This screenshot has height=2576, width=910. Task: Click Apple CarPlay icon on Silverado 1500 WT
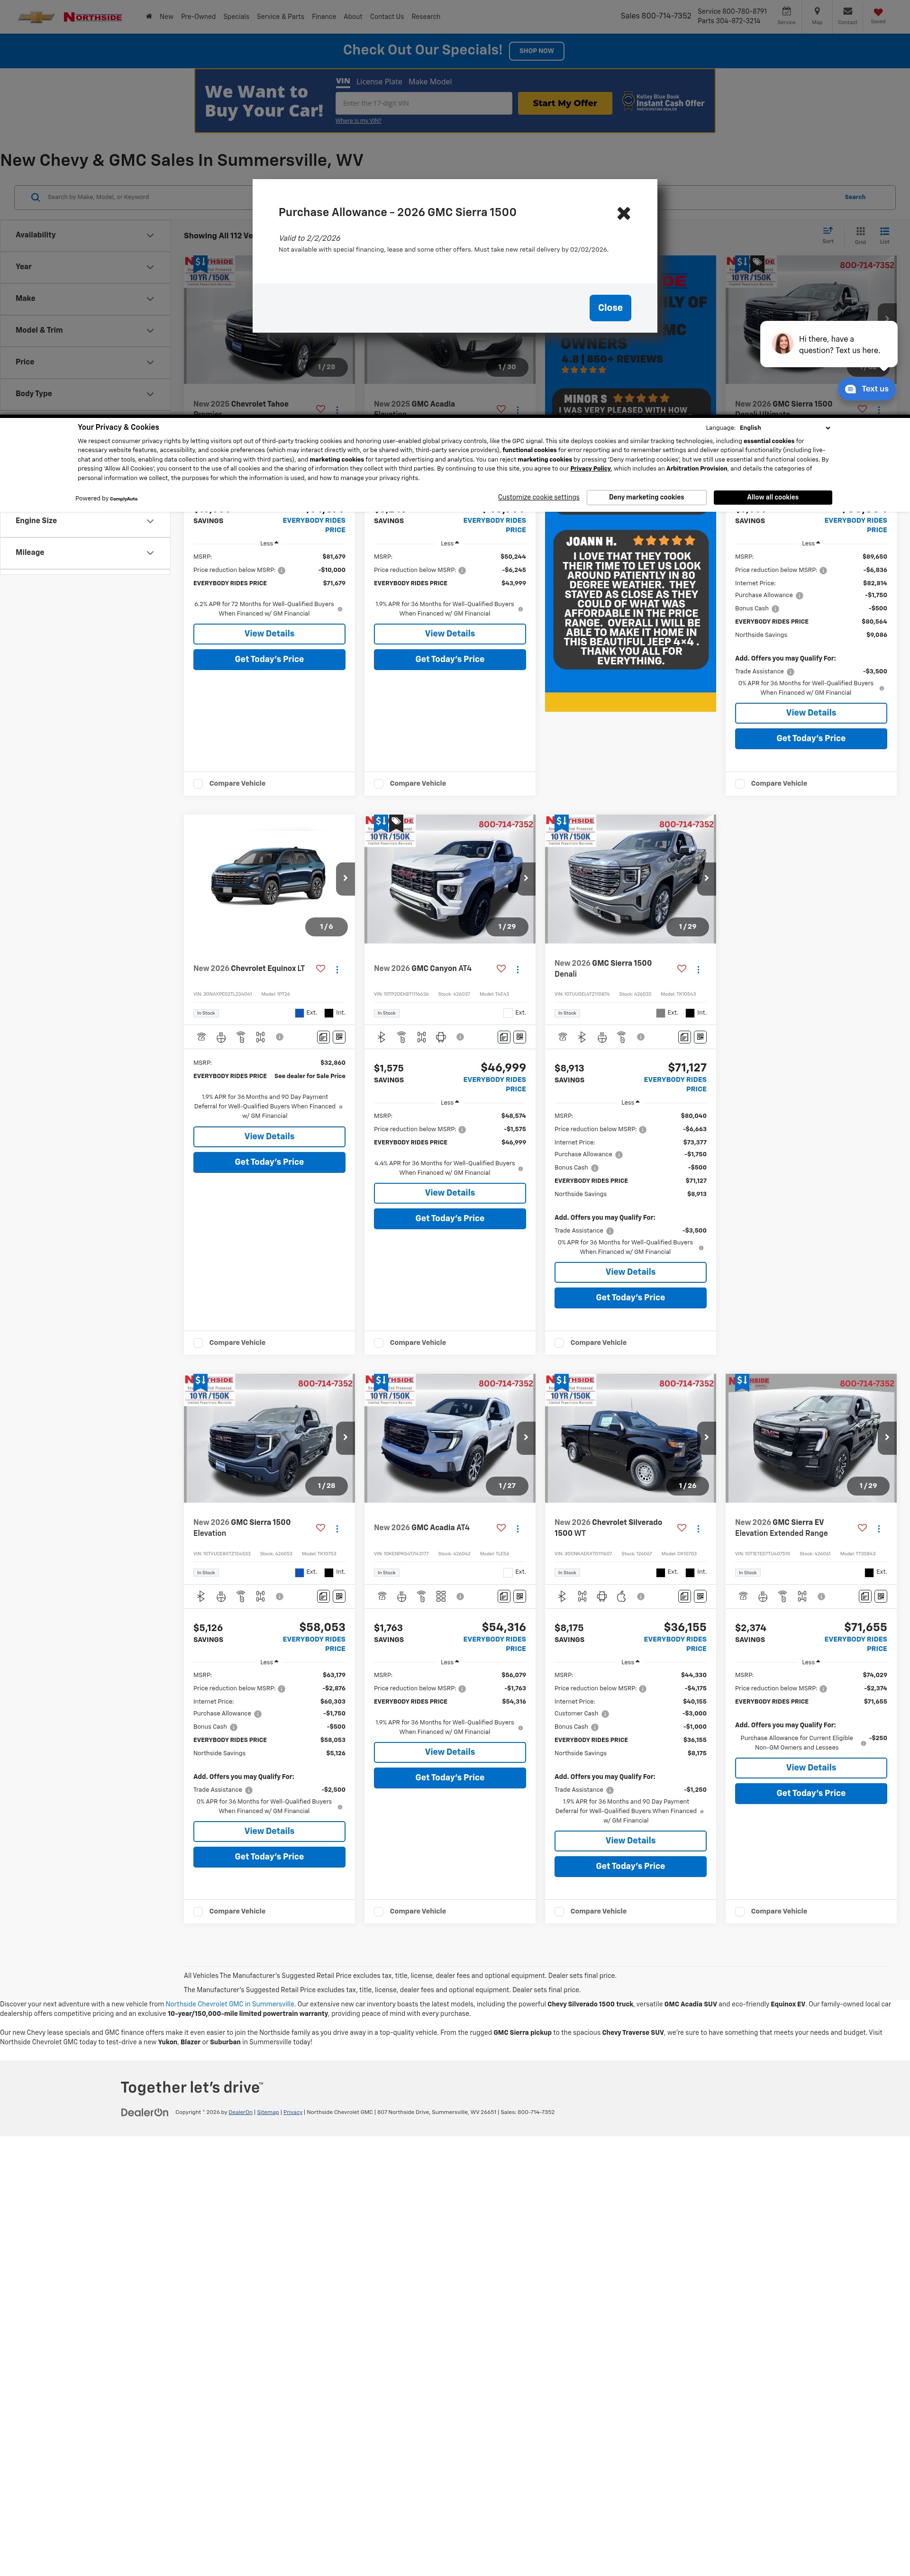pos(621,1596)
